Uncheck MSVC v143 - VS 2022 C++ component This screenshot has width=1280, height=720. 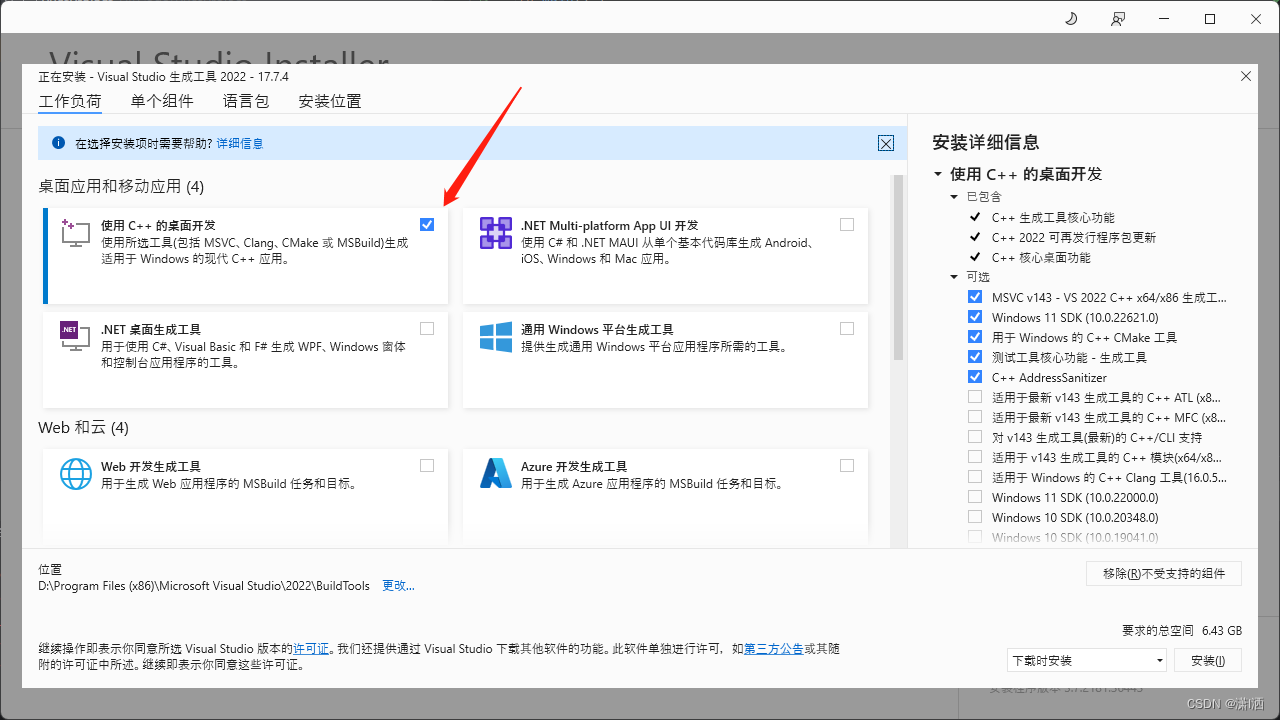975,297
